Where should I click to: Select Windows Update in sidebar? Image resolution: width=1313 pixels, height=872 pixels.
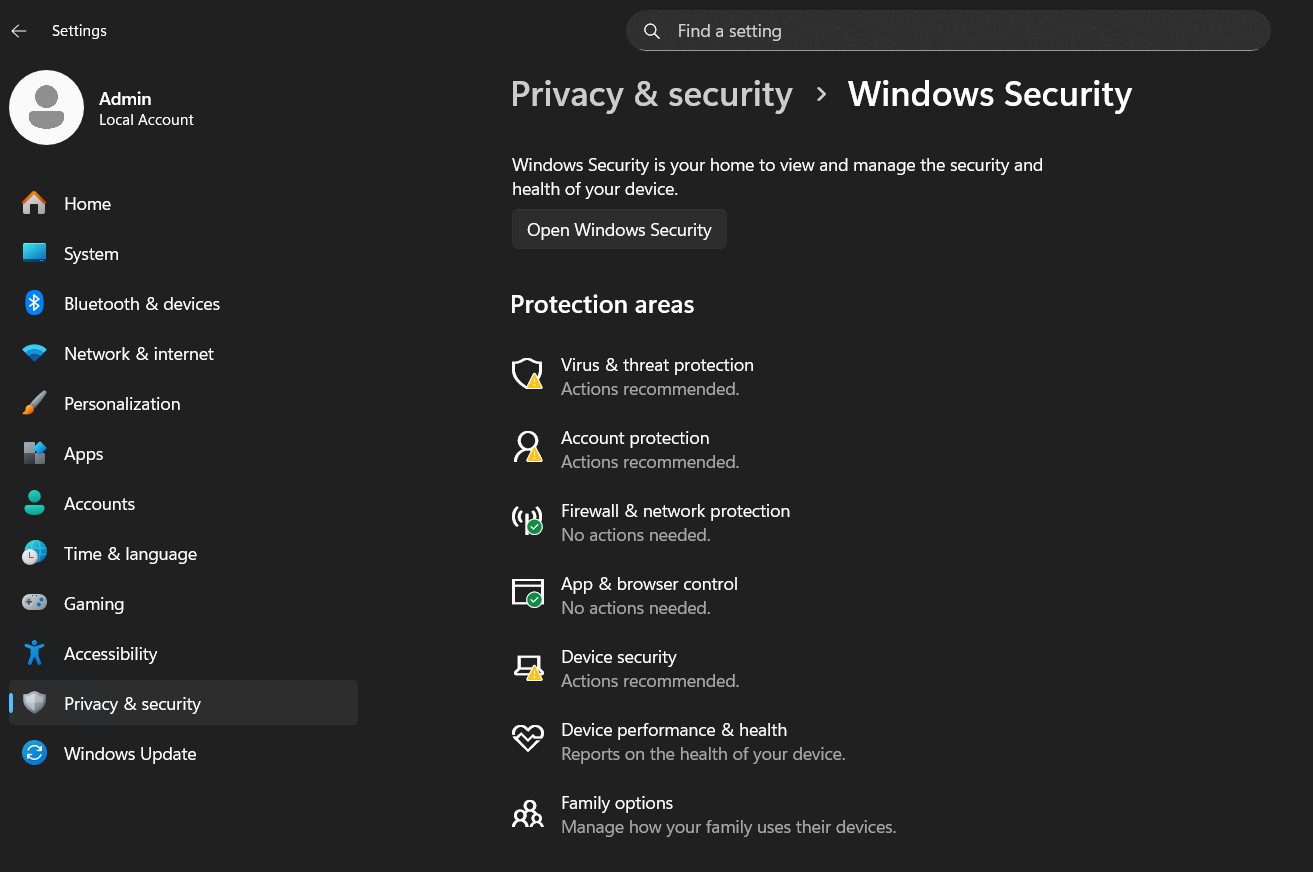(130, 754)
